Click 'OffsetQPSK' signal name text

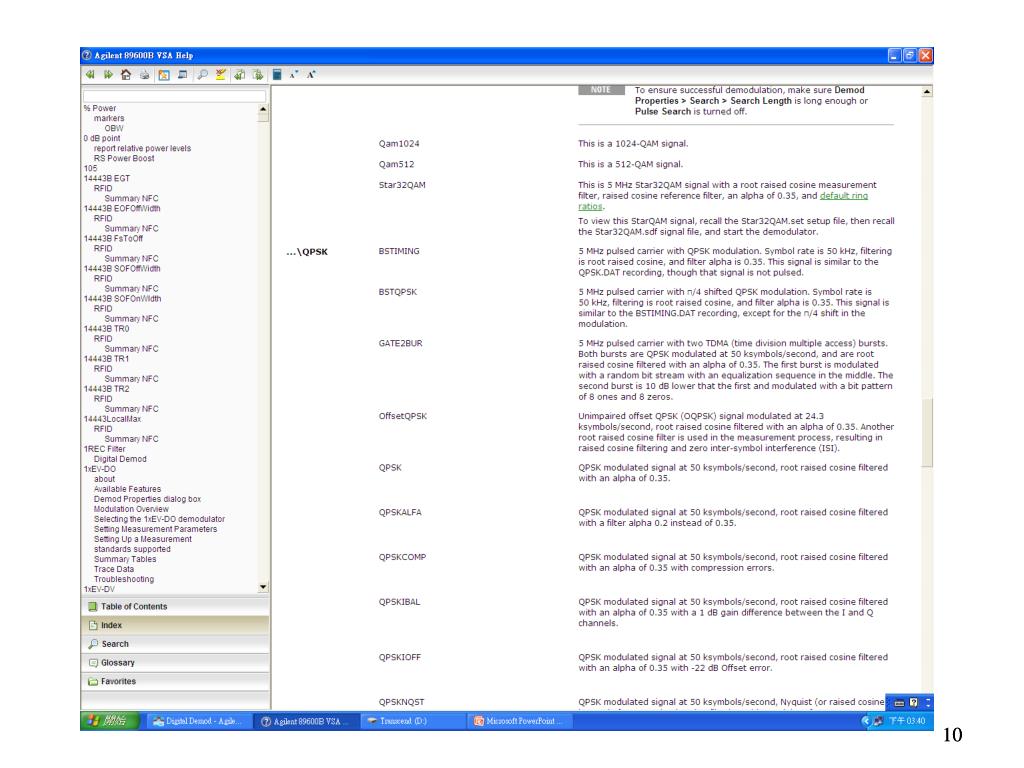[x=402, y=416]
